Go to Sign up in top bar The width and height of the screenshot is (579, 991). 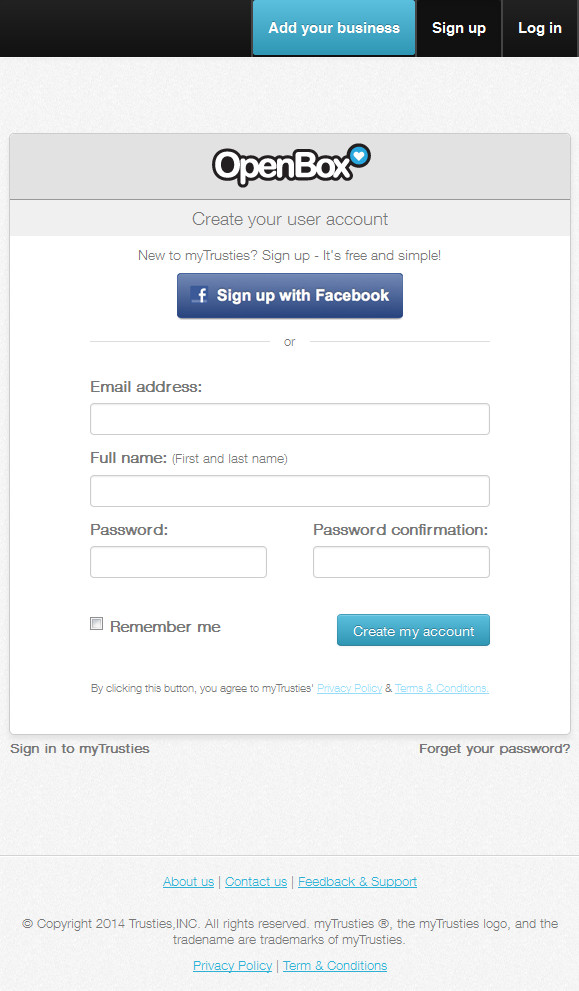(459, 28)
